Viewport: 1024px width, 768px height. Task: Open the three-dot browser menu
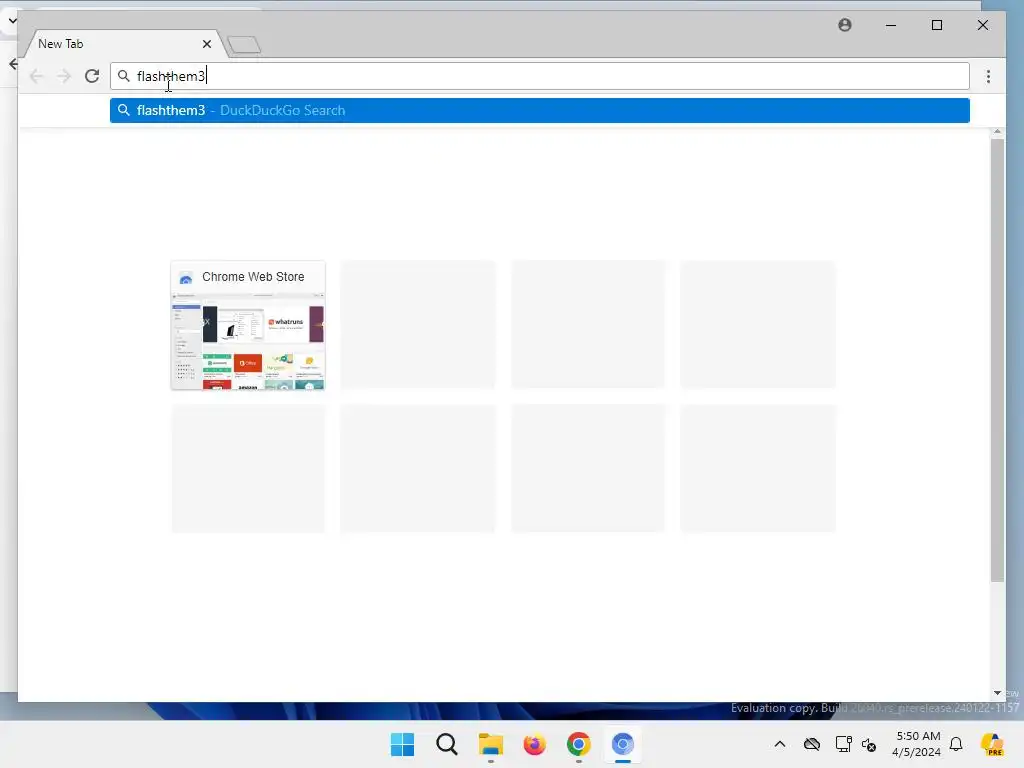tap(988, 76)
